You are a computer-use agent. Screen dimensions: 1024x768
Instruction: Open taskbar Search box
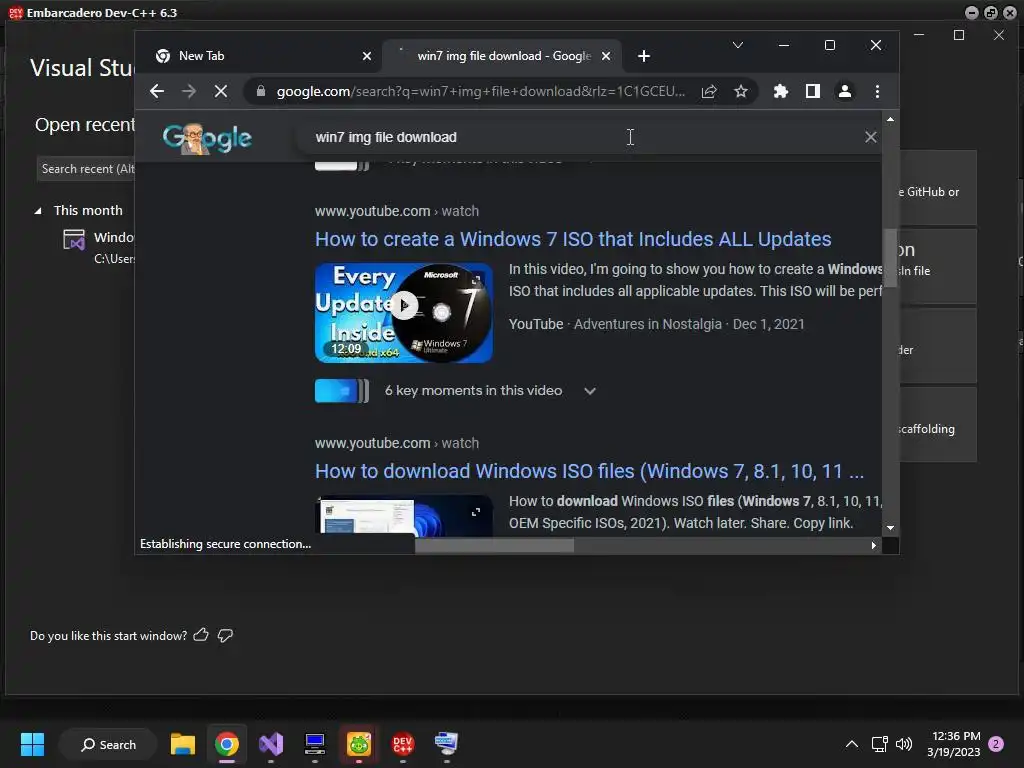108,744
